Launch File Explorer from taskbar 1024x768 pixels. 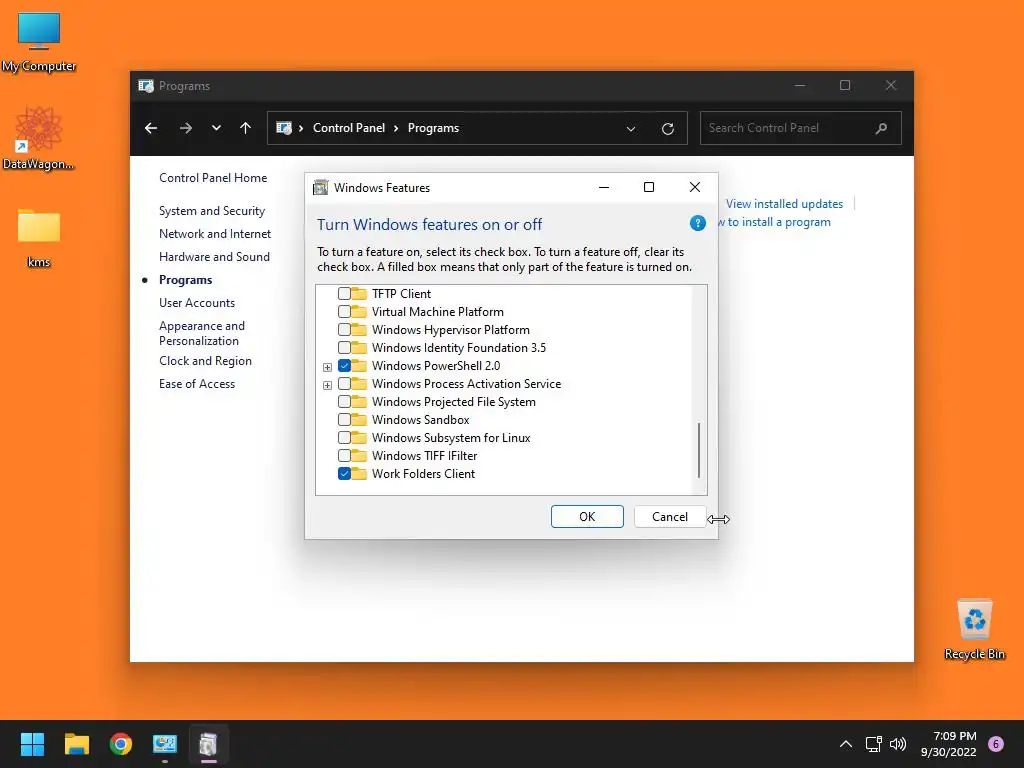[76, 744]
